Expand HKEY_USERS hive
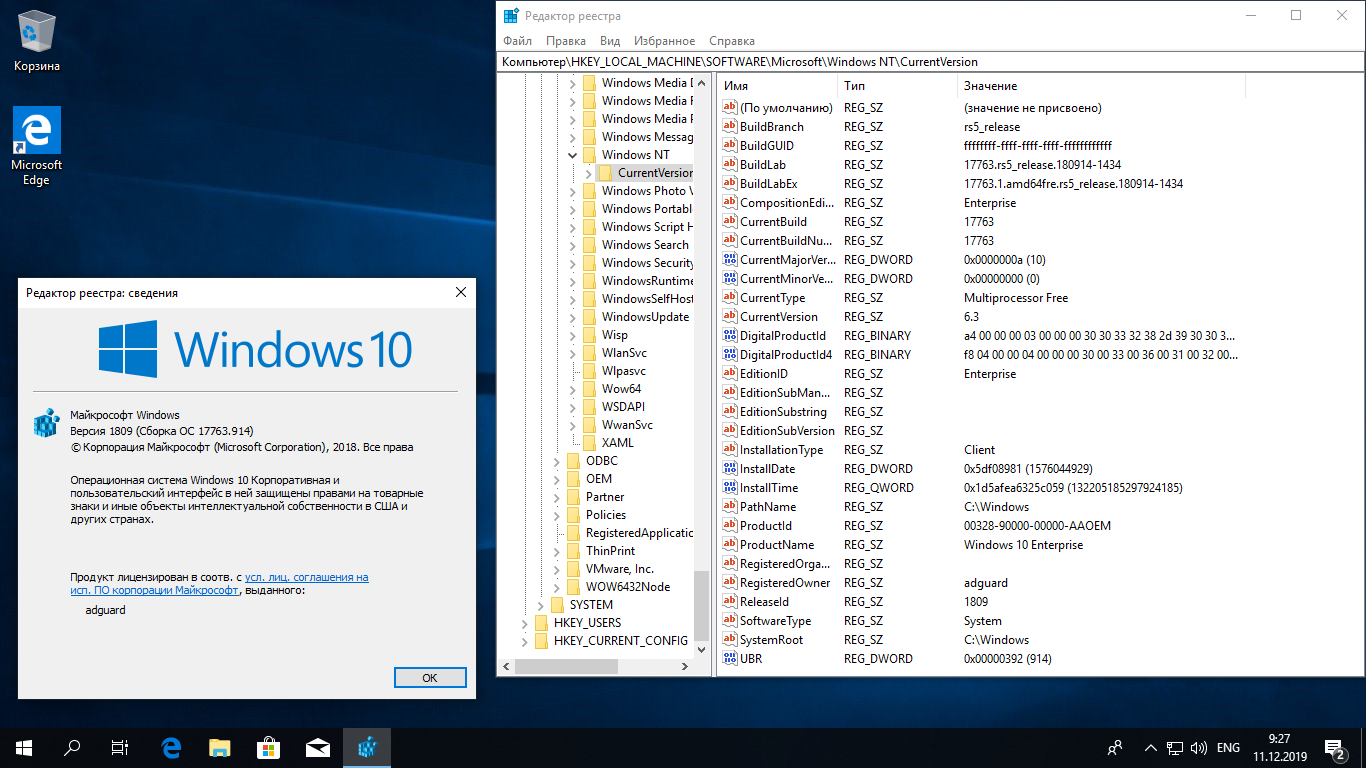This screenshot has width=1366, height=768. point(525,623)
